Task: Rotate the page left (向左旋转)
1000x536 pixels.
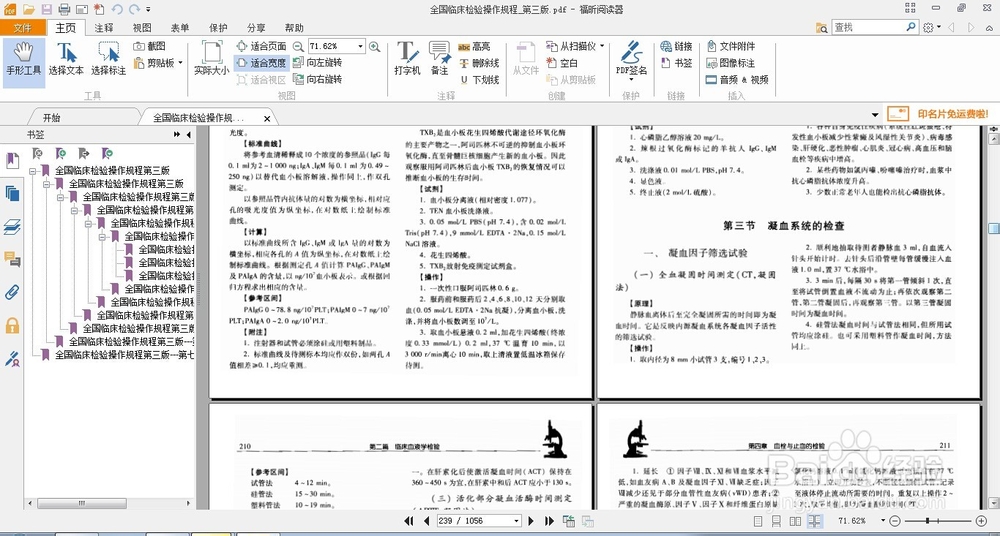Action: [317, 63]
